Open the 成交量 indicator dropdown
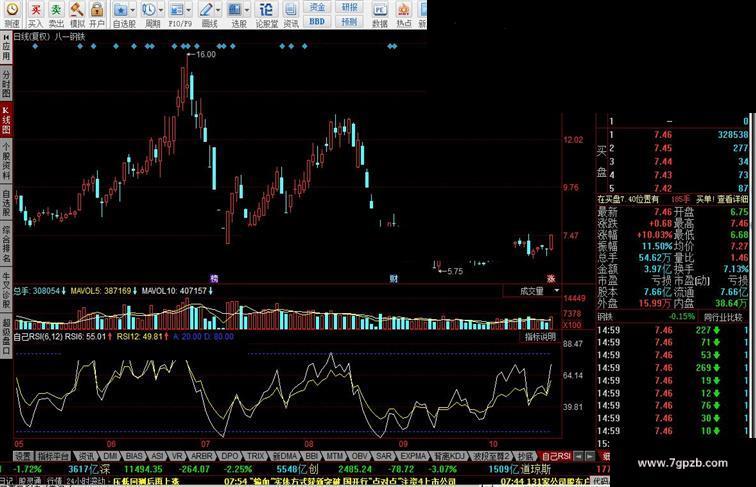The width and height of the screenshot is (756, 487). coord(532,291)
